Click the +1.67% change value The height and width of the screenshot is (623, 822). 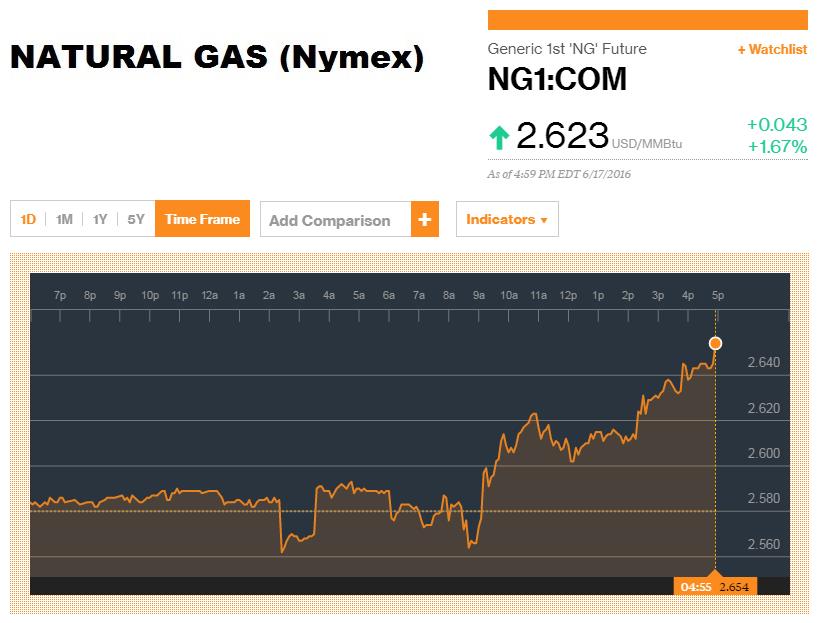(x=777, y=146)
